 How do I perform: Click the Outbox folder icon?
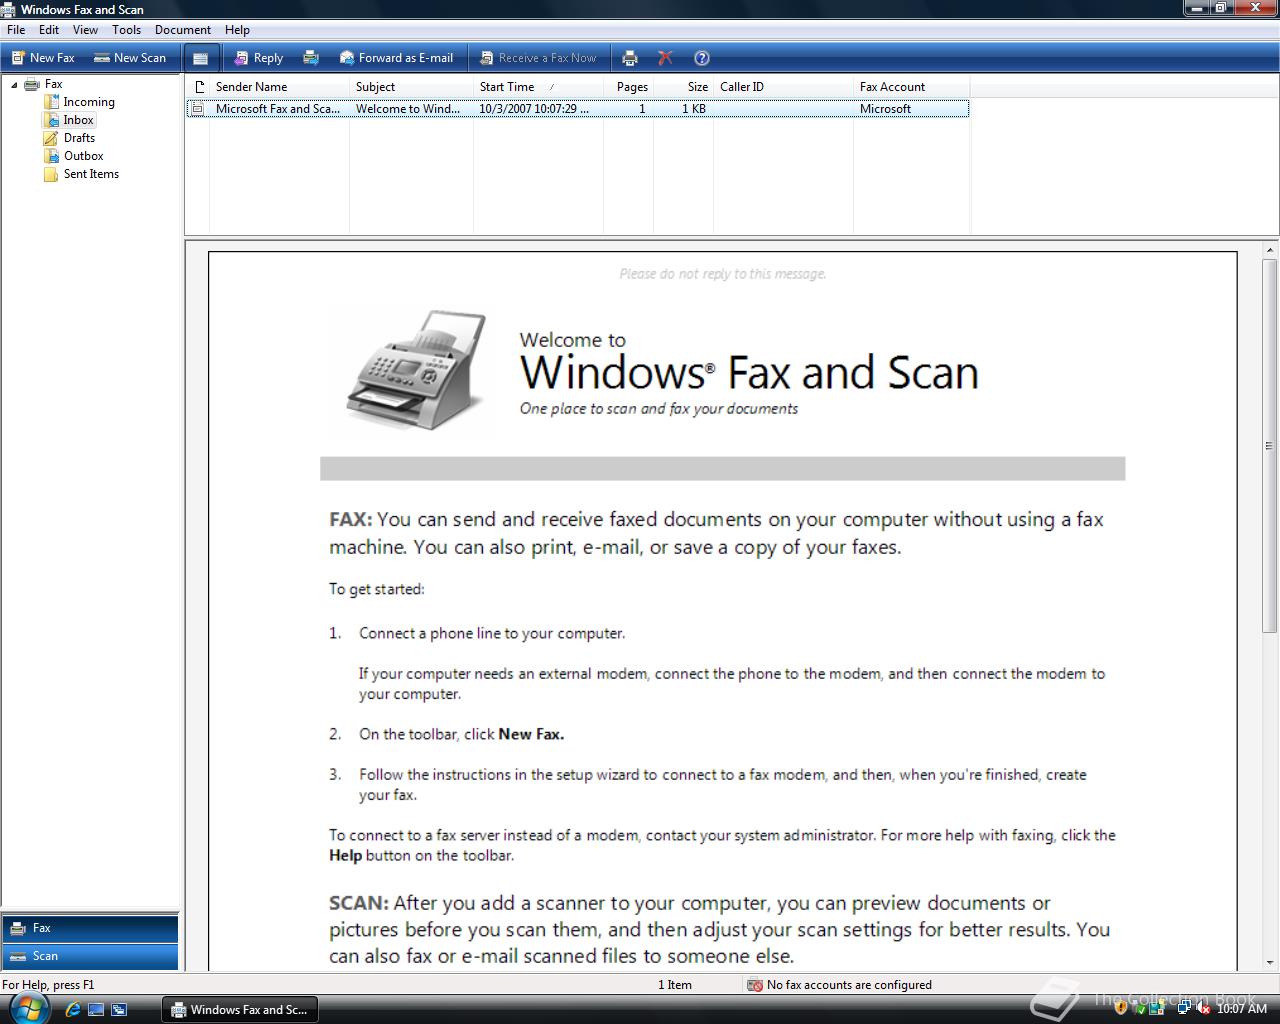(51, 156)
